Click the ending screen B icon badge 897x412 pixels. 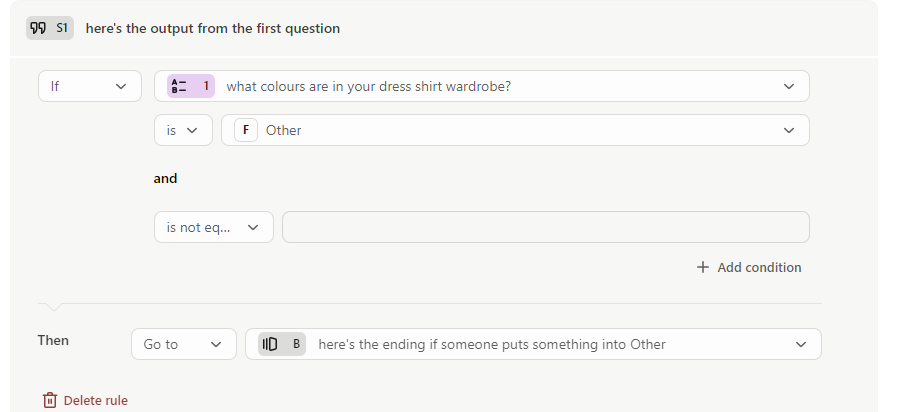coord(282,344)
